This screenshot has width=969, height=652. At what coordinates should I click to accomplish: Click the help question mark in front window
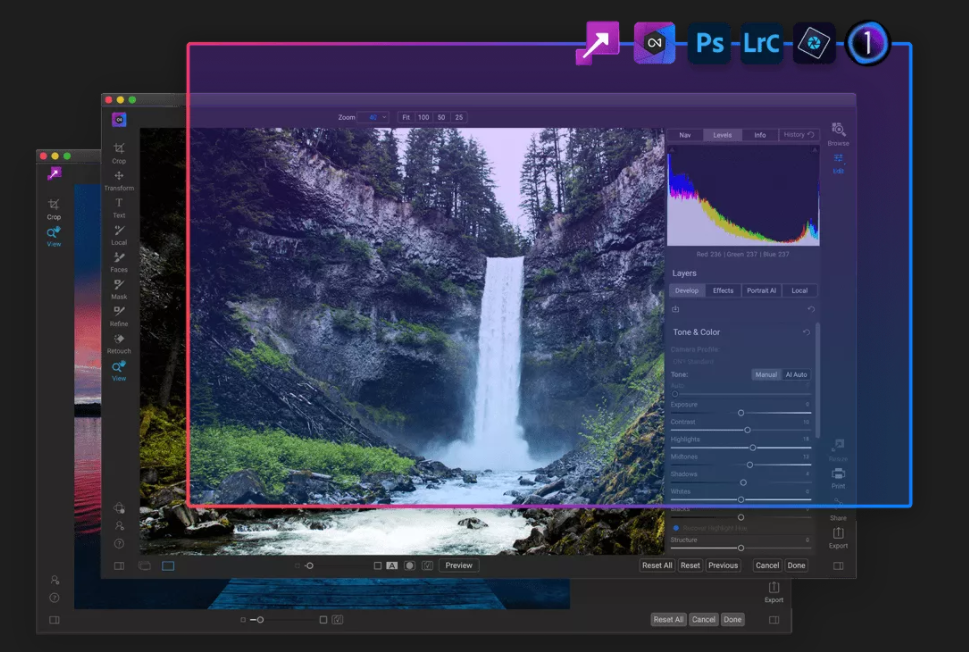pos(119,544)
